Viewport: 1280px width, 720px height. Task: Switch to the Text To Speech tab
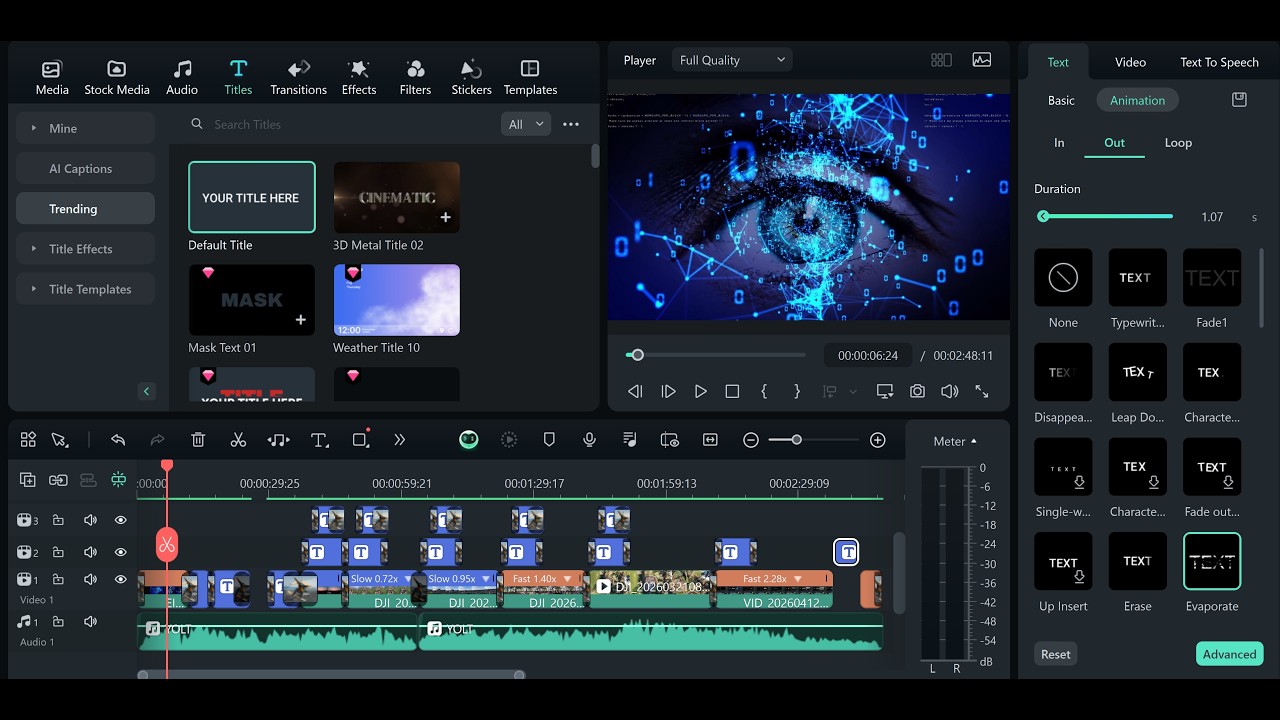1219,62
